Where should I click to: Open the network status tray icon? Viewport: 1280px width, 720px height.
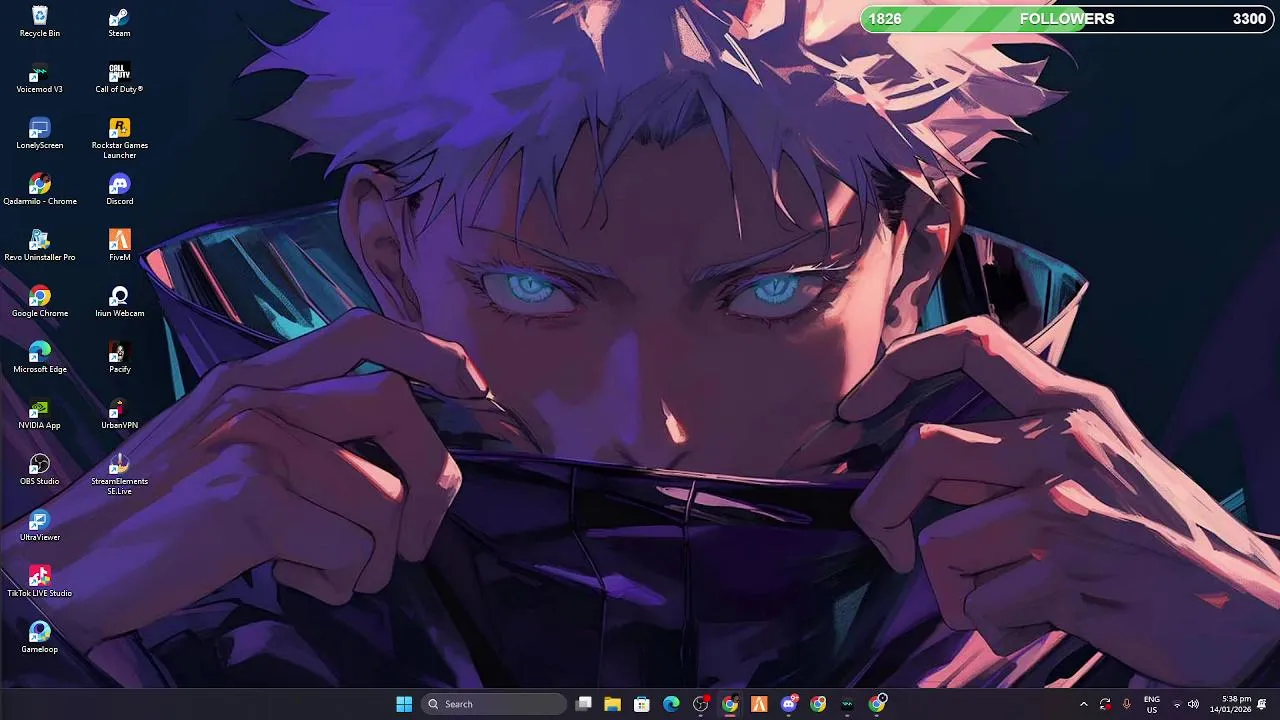click(x=1177, y=704)
